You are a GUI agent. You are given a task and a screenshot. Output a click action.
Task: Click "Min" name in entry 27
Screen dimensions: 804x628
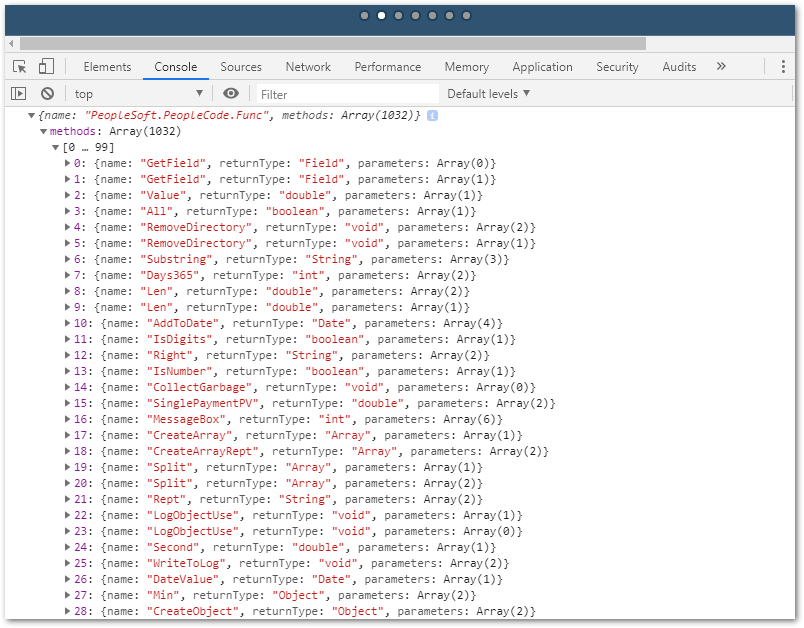[163, 595]
